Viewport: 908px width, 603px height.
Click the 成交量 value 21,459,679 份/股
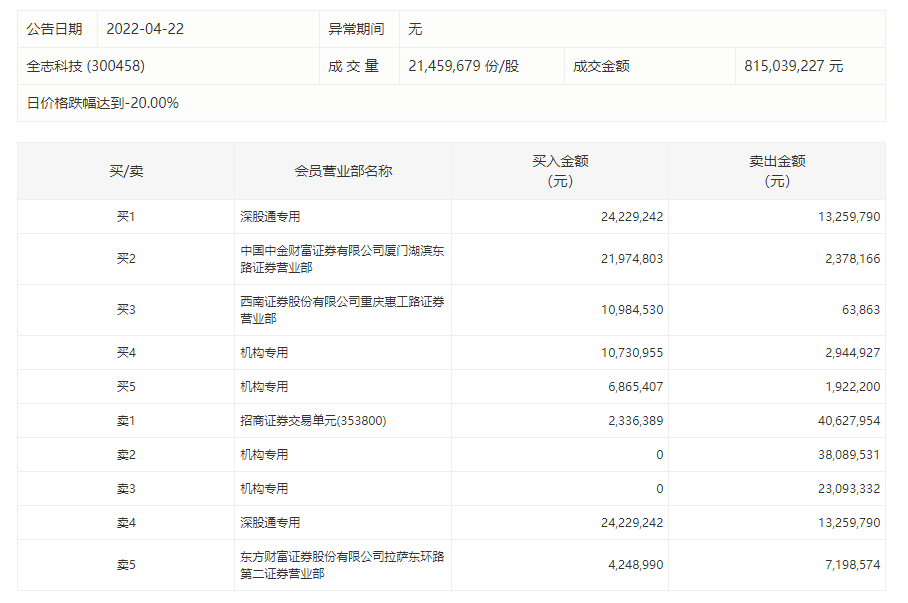point(464,66)
